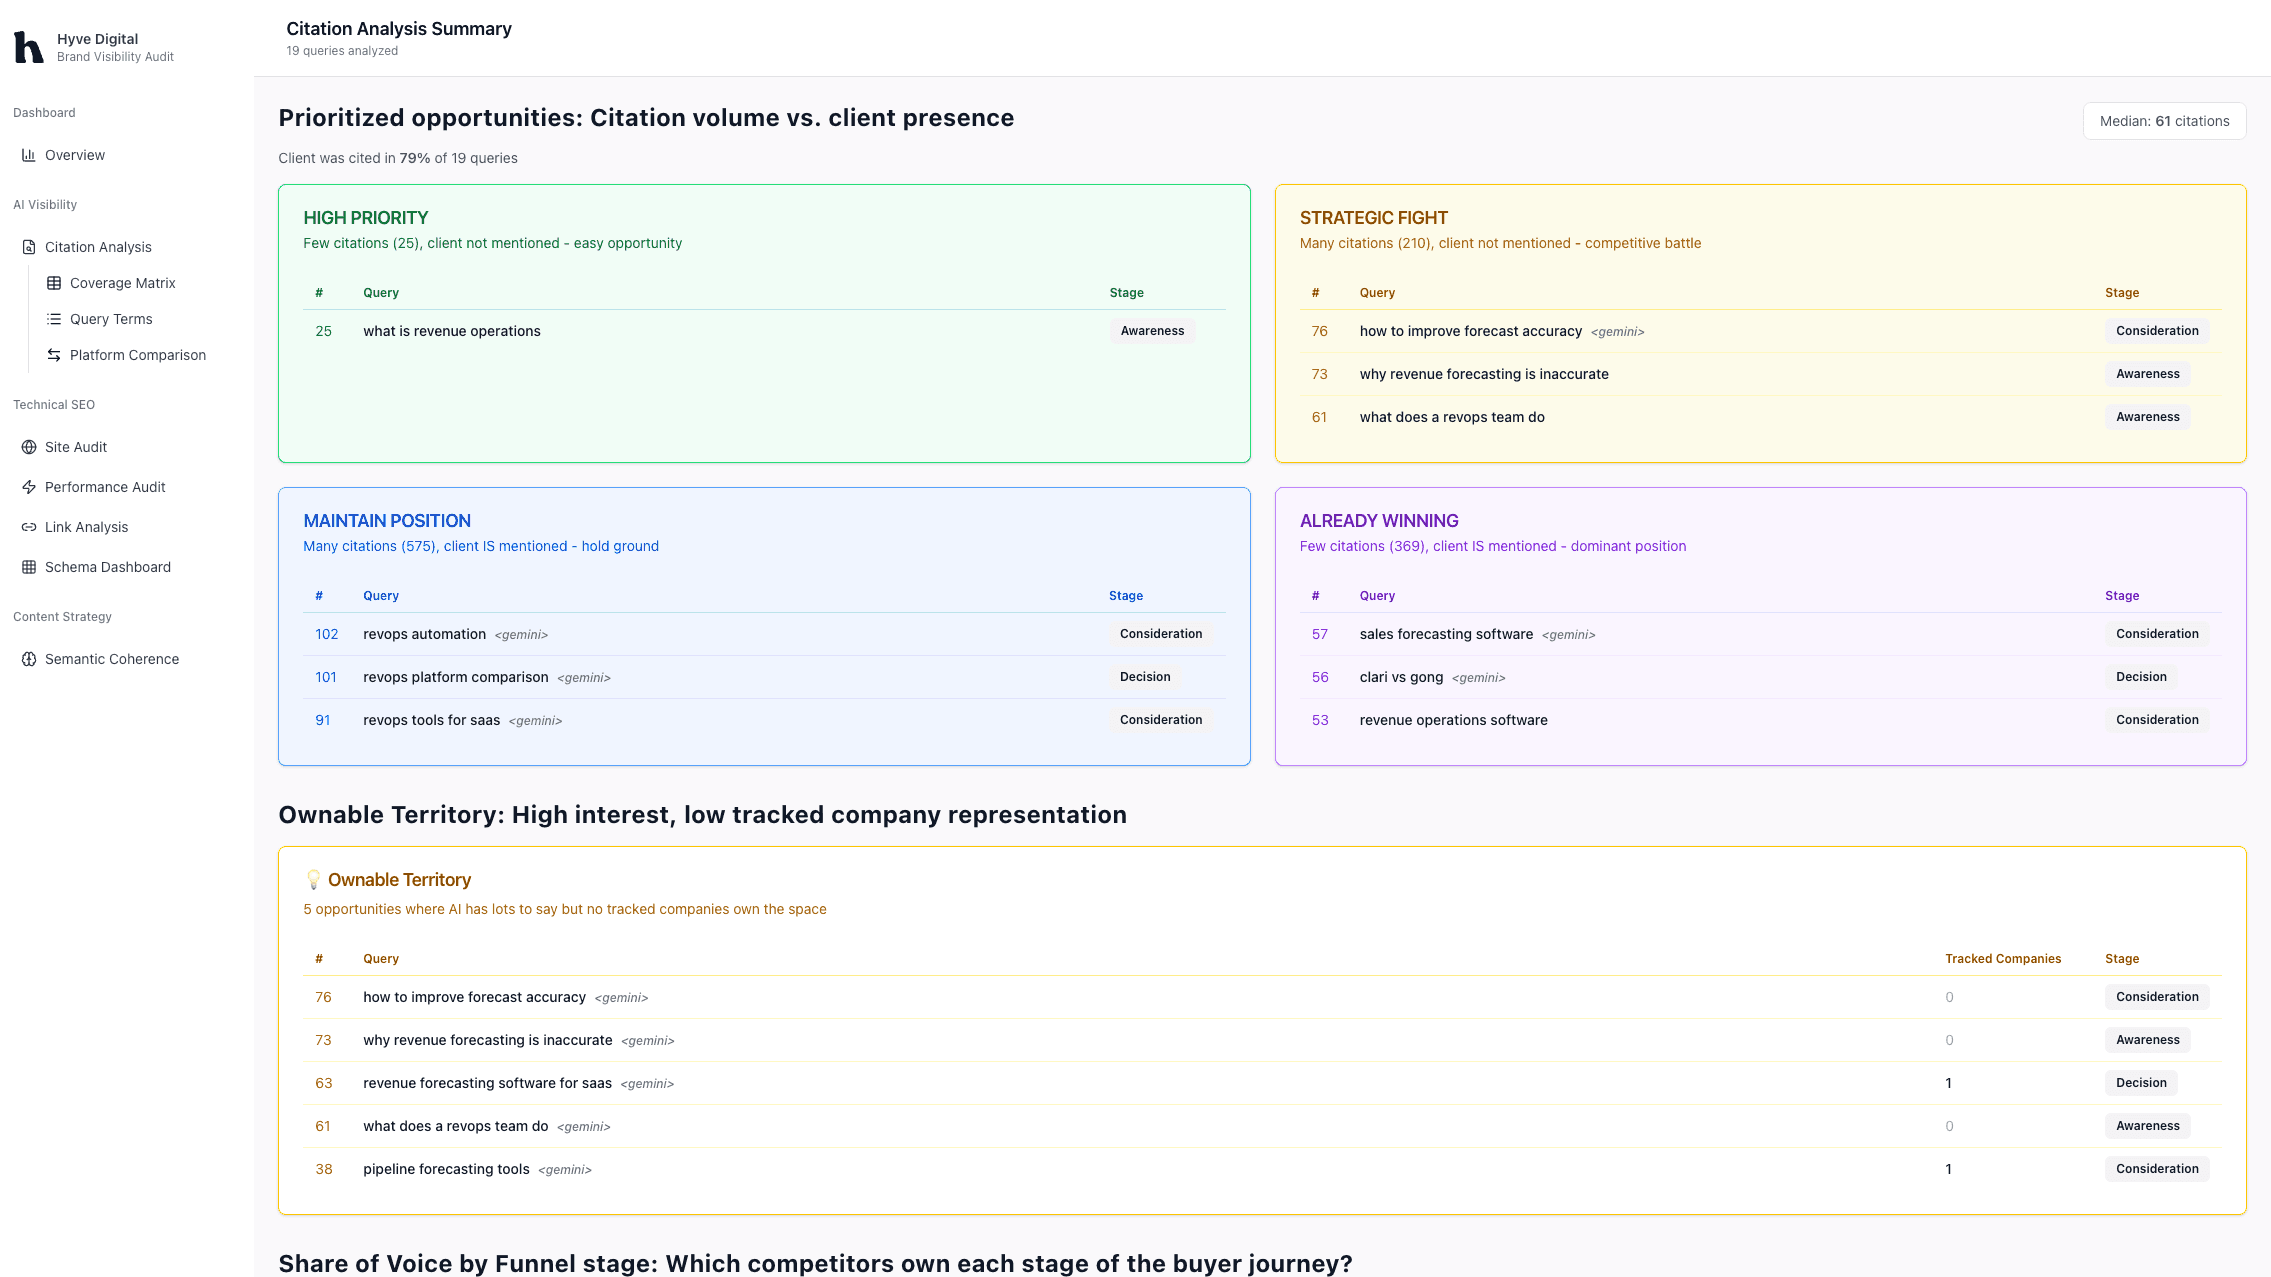Click the Coverage Matrix grid icon
Screen dimensions: 2271x1277
point(54,283)
